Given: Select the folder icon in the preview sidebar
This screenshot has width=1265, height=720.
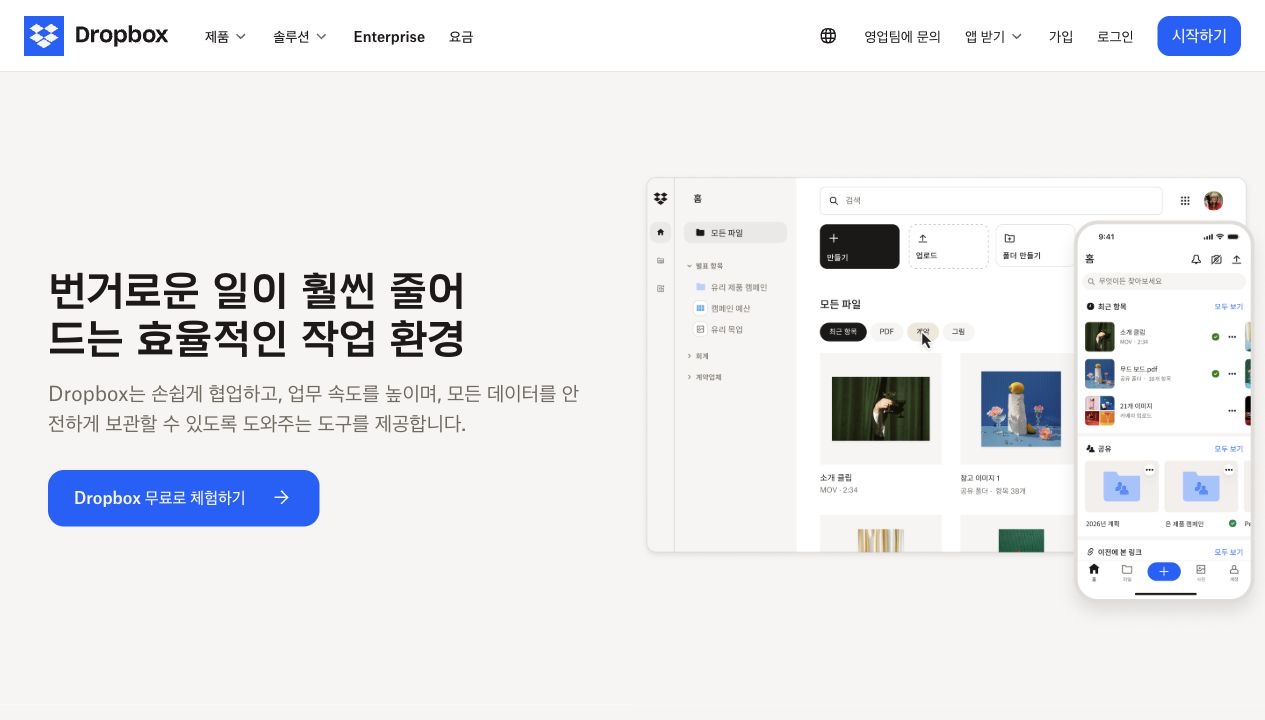Looking at the screenshot, I should click(660, 260).
